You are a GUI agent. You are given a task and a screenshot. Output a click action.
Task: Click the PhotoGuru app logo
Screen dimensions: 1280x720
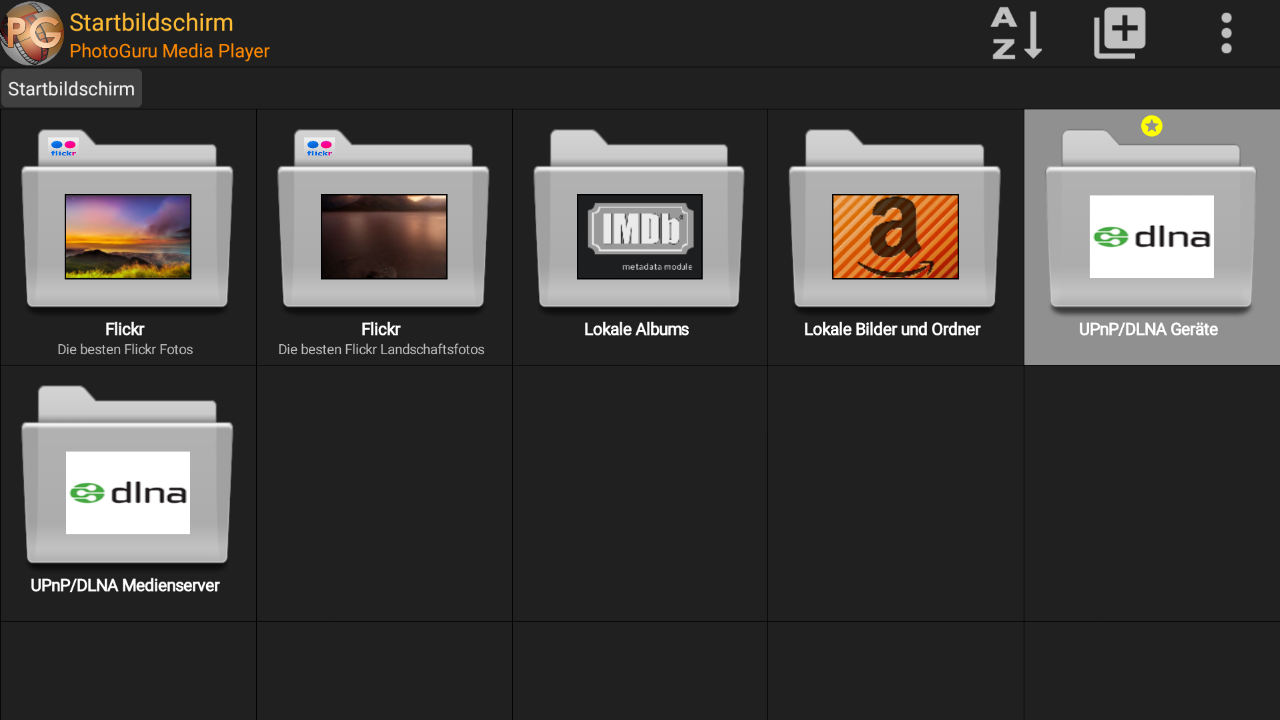[32, 33]
